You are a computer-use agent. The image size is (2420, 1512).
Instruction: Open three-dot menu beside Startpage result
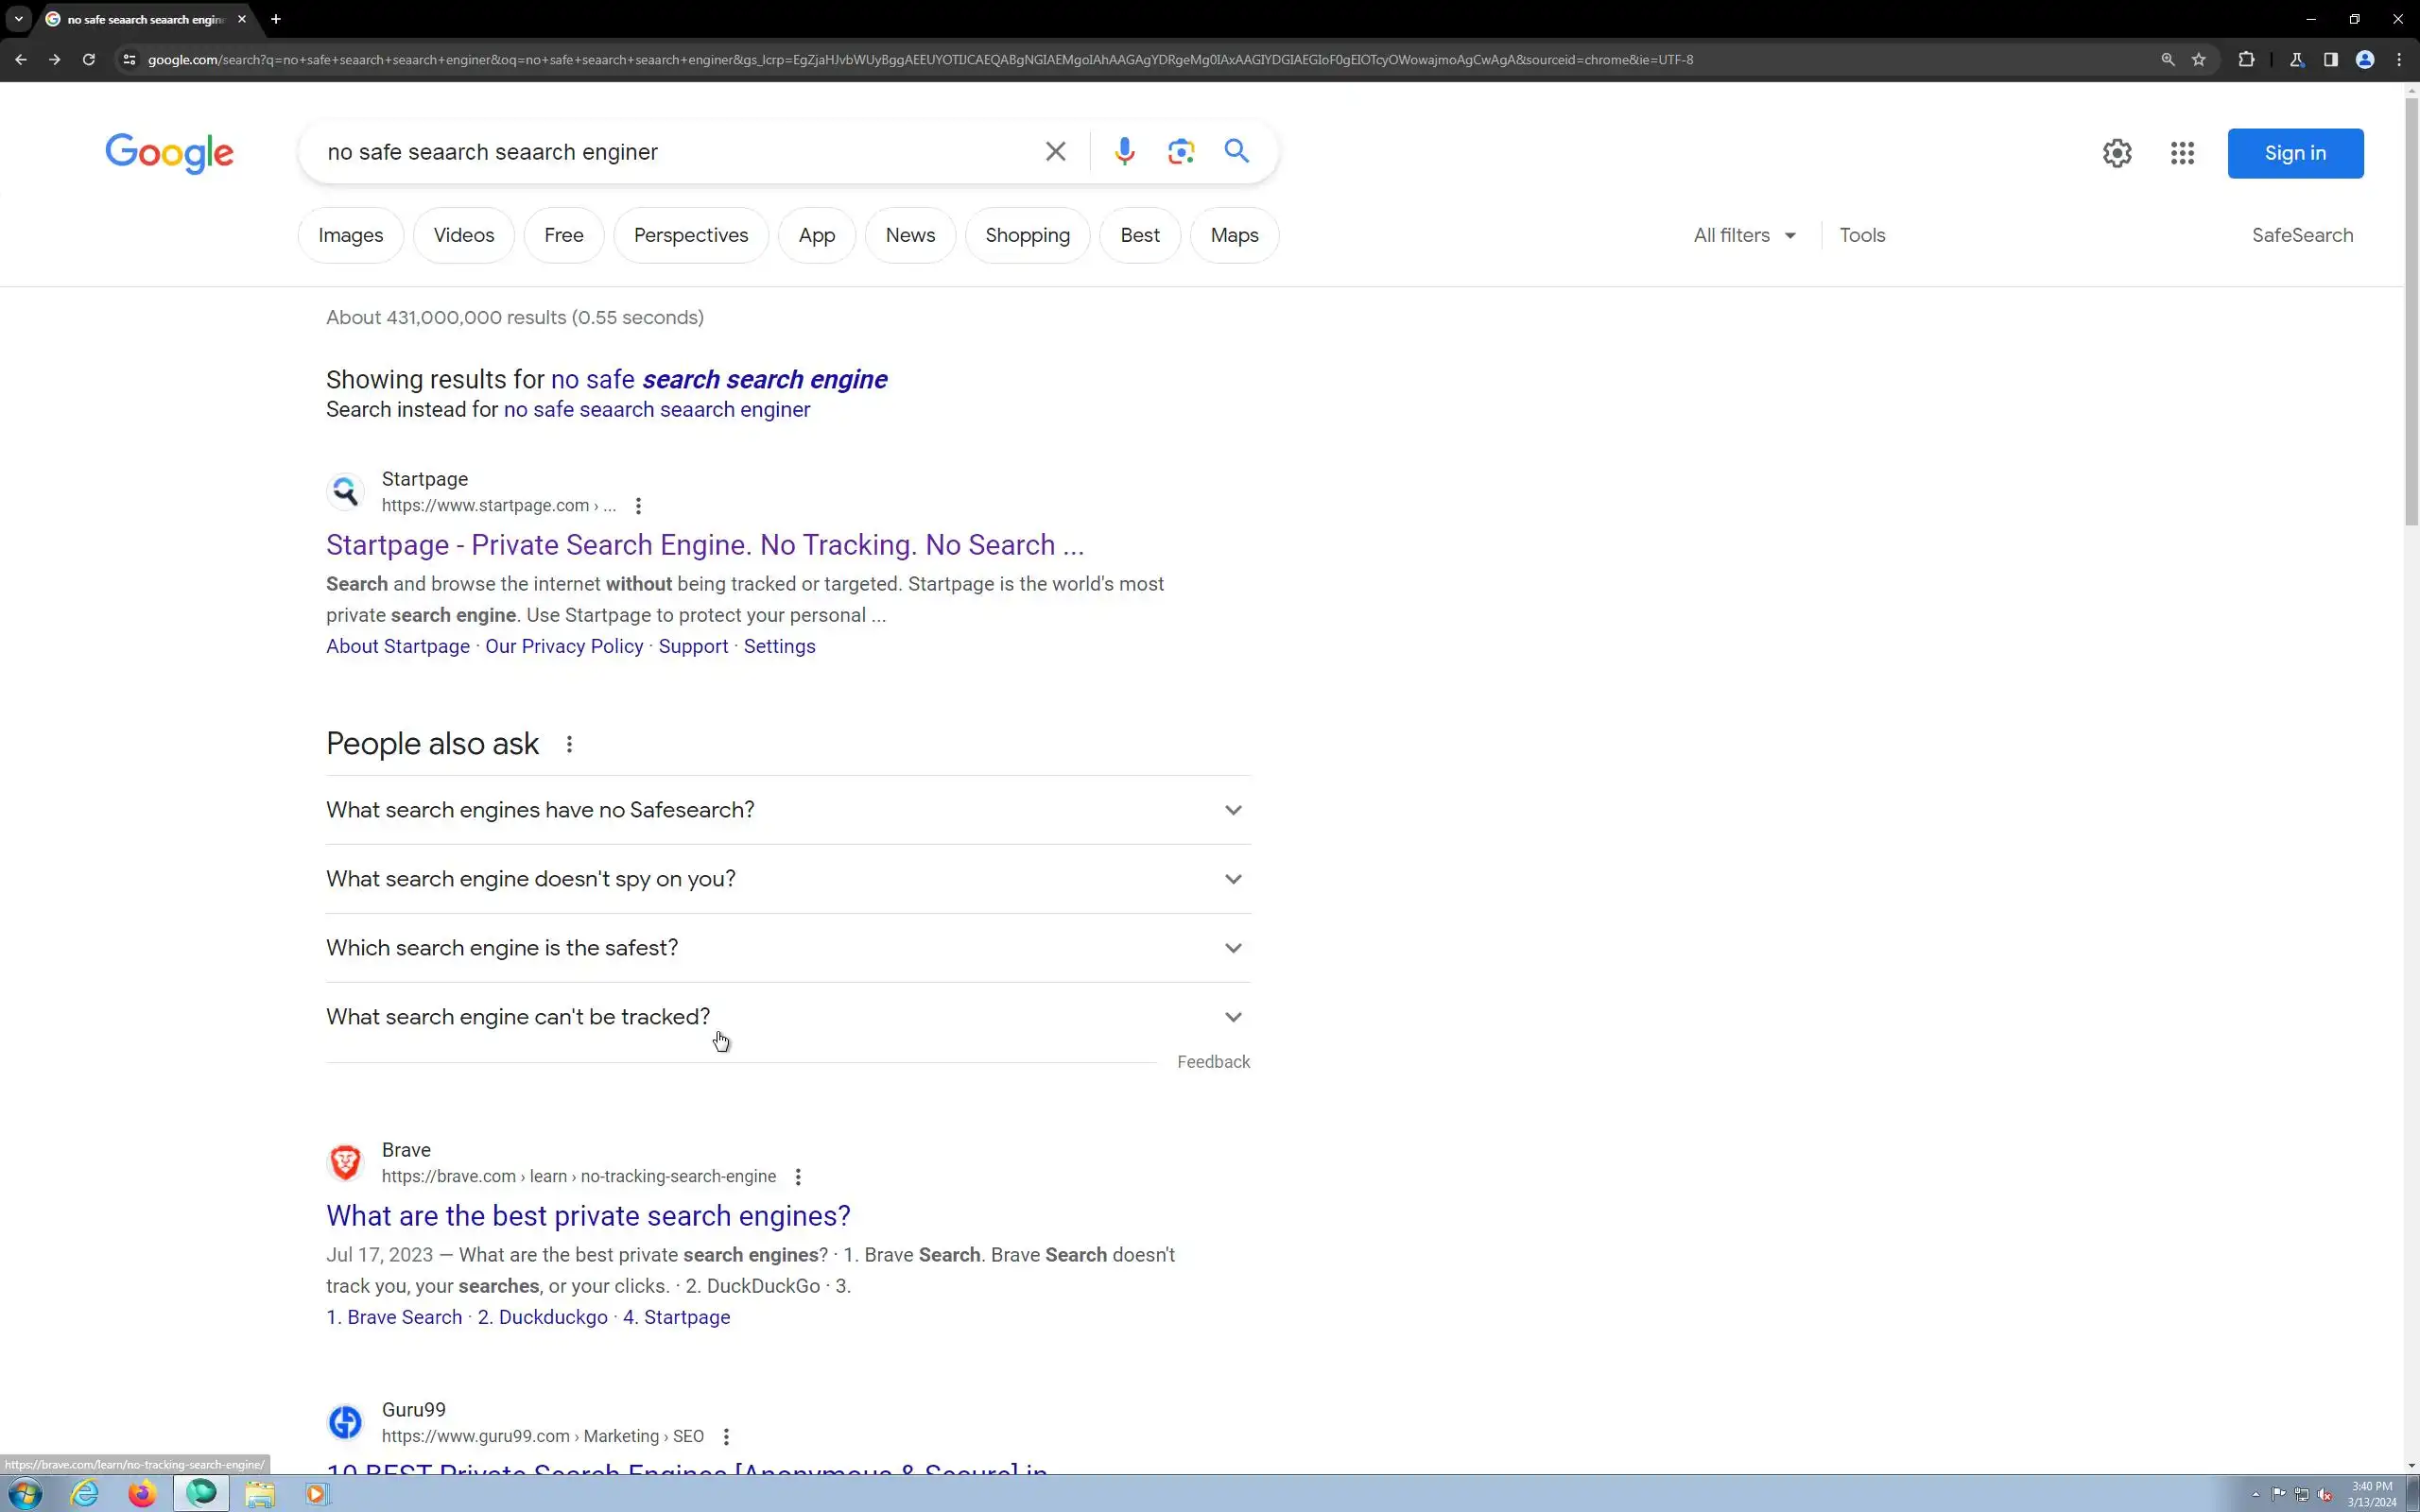pyautogui.click(x=638, y=506)
